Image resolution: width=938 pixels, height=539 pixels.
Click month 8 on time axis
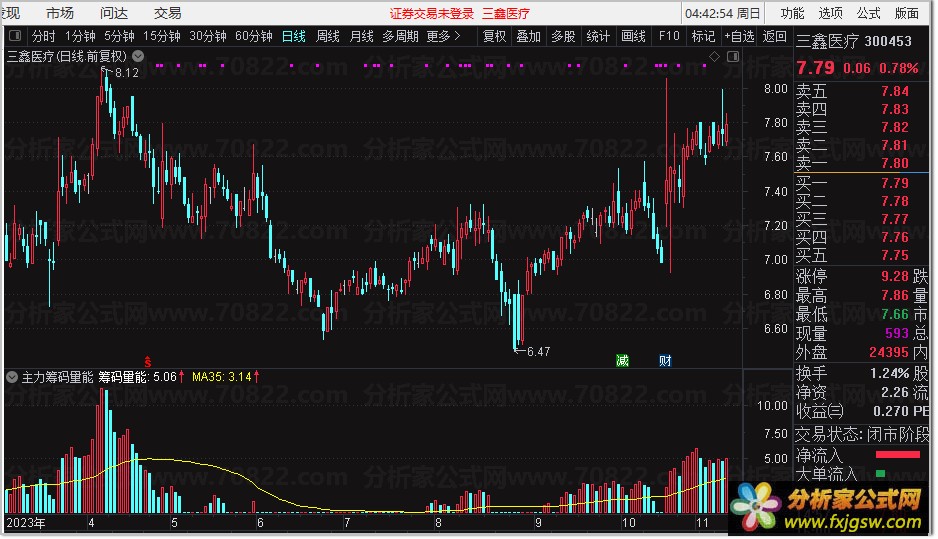tap(438, 523)
